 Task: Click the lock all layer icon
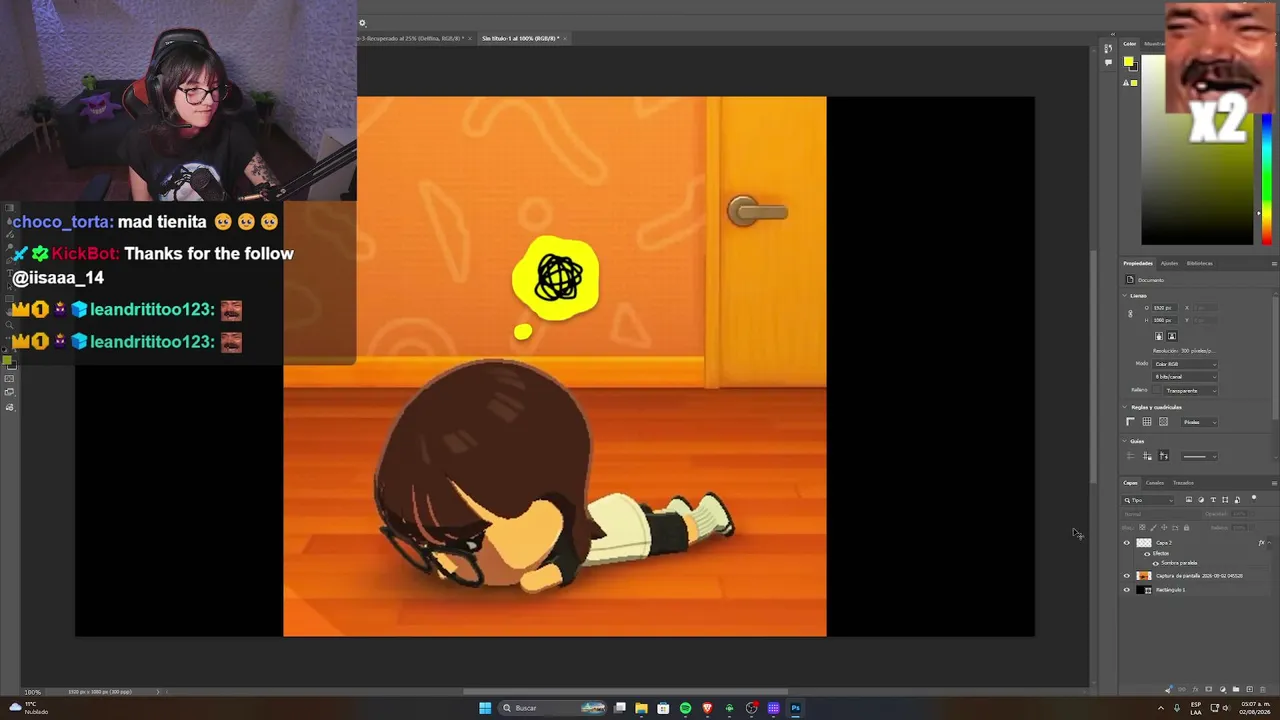[1186, 528]
